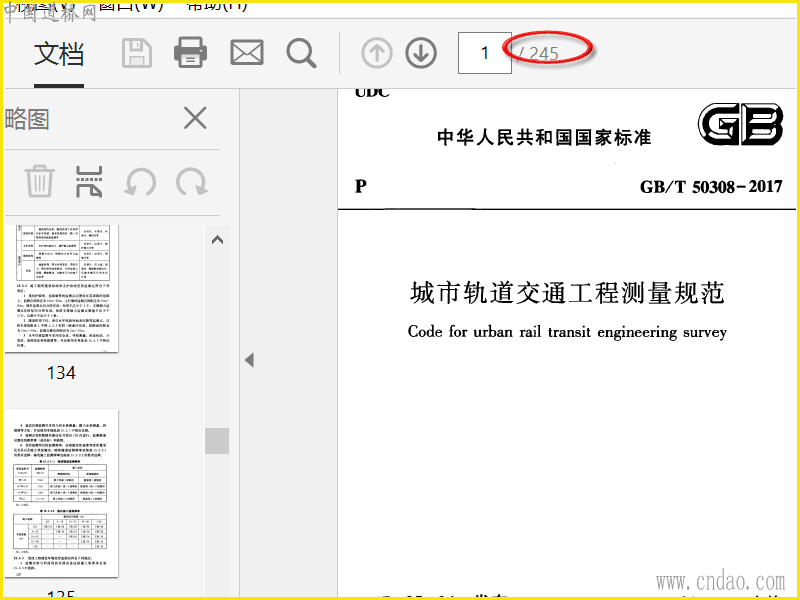Close the thumbnails panel
The height and width of the screenshot is (600, 800).
coord(195,118)
